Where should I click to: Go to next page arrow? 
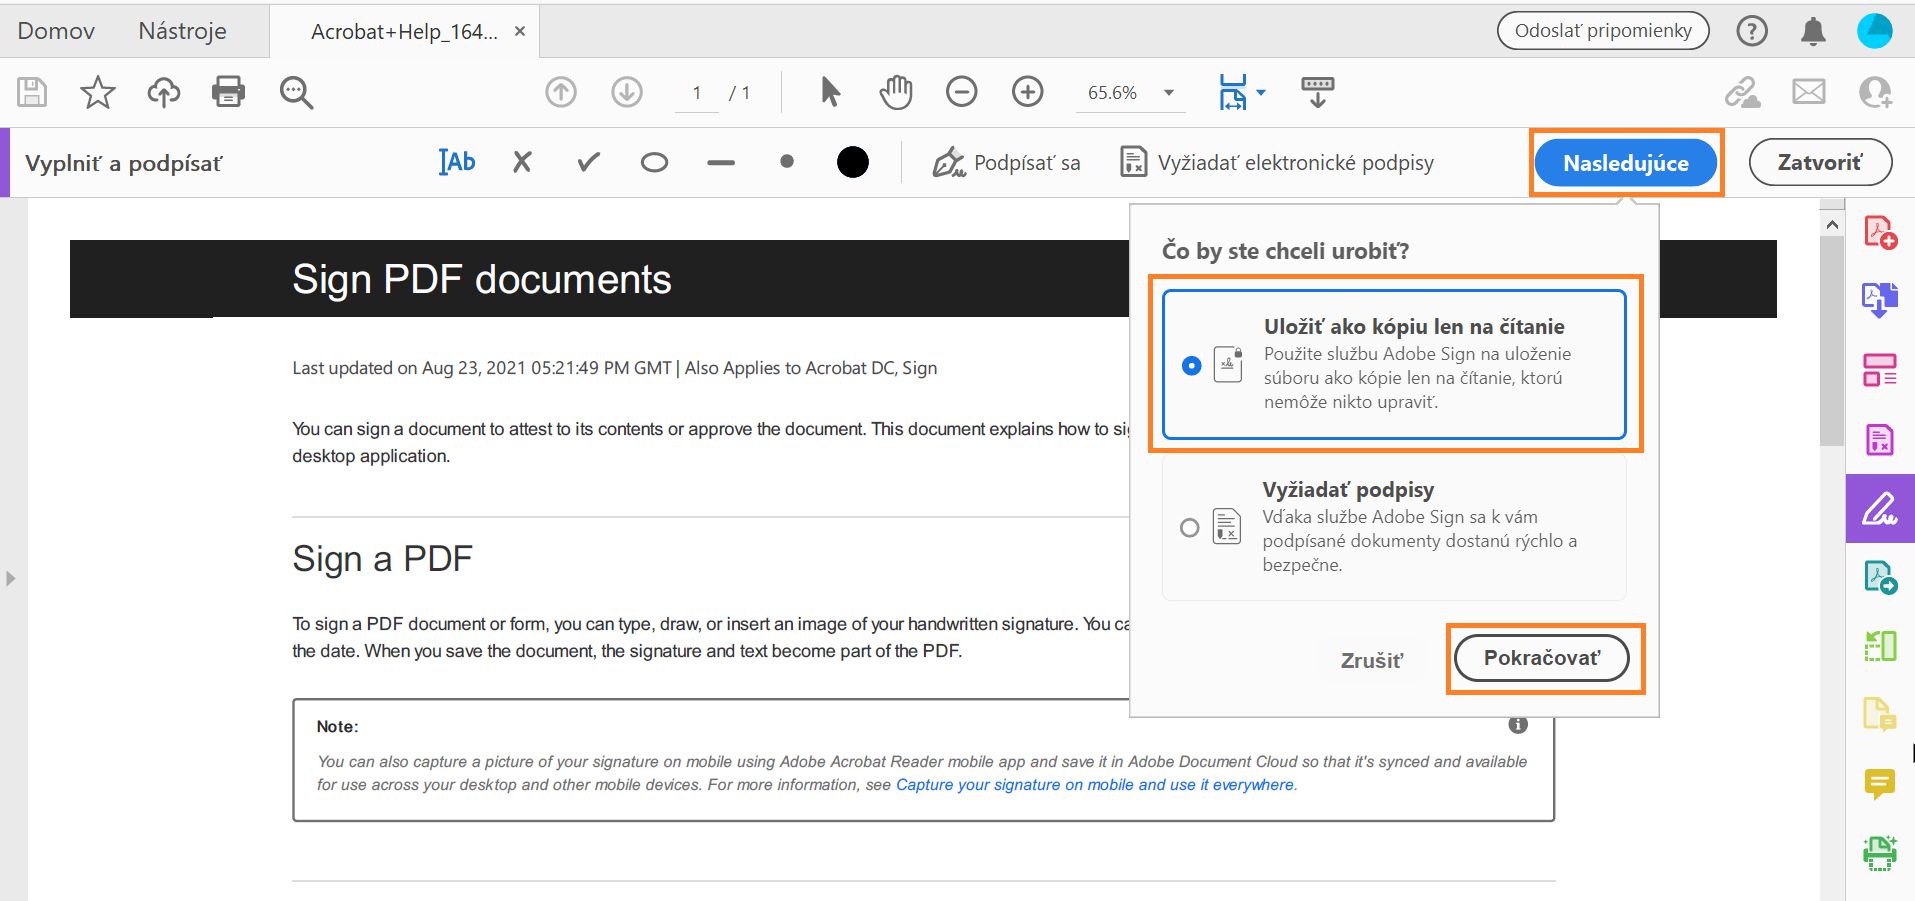point(627,92)
